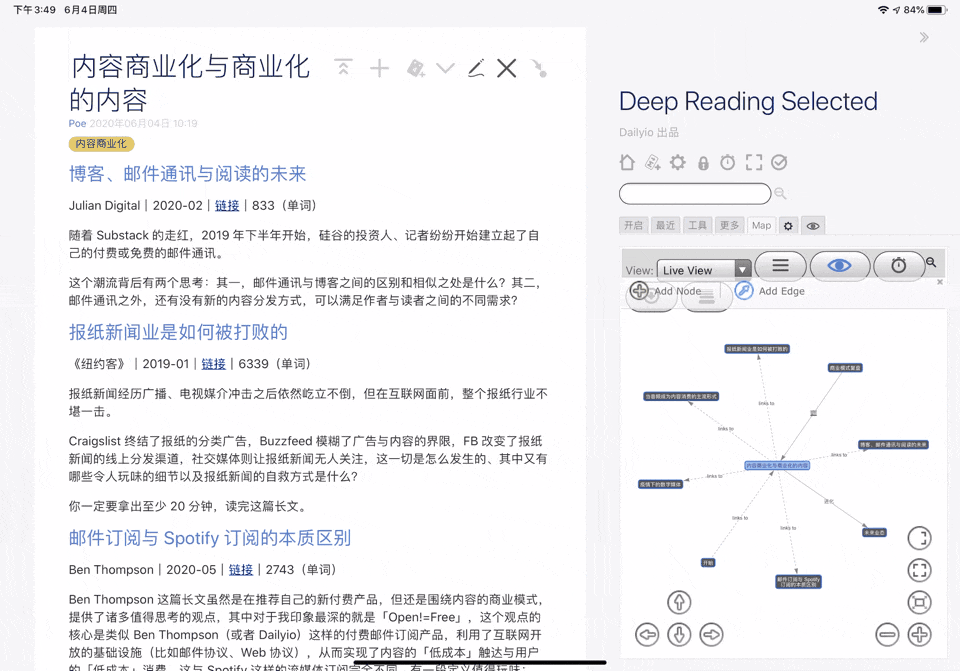Image resolution: width=960 pixels, height=671 pixels.
Task: Open heading 博客、邮件通讯与阅读的未来
Action: coord(187,174)
